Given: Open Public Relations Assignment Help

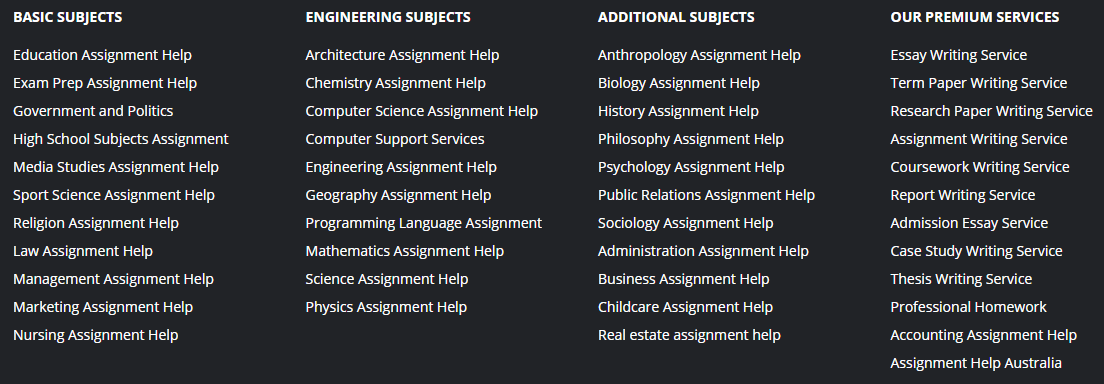Looking at the screenshot, I should [x=706, y=195].
